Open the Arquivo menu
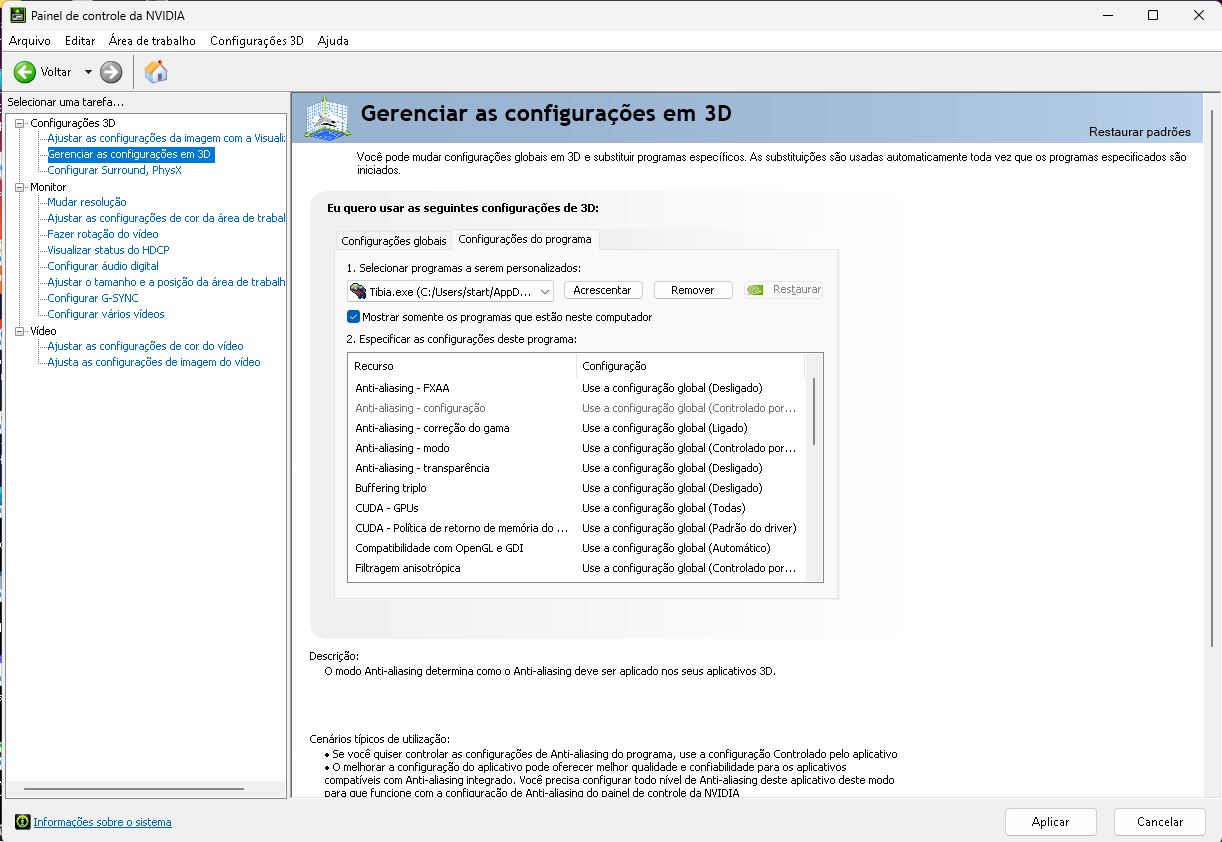This screenshot has width=1222, height=842. click(30, 41)
